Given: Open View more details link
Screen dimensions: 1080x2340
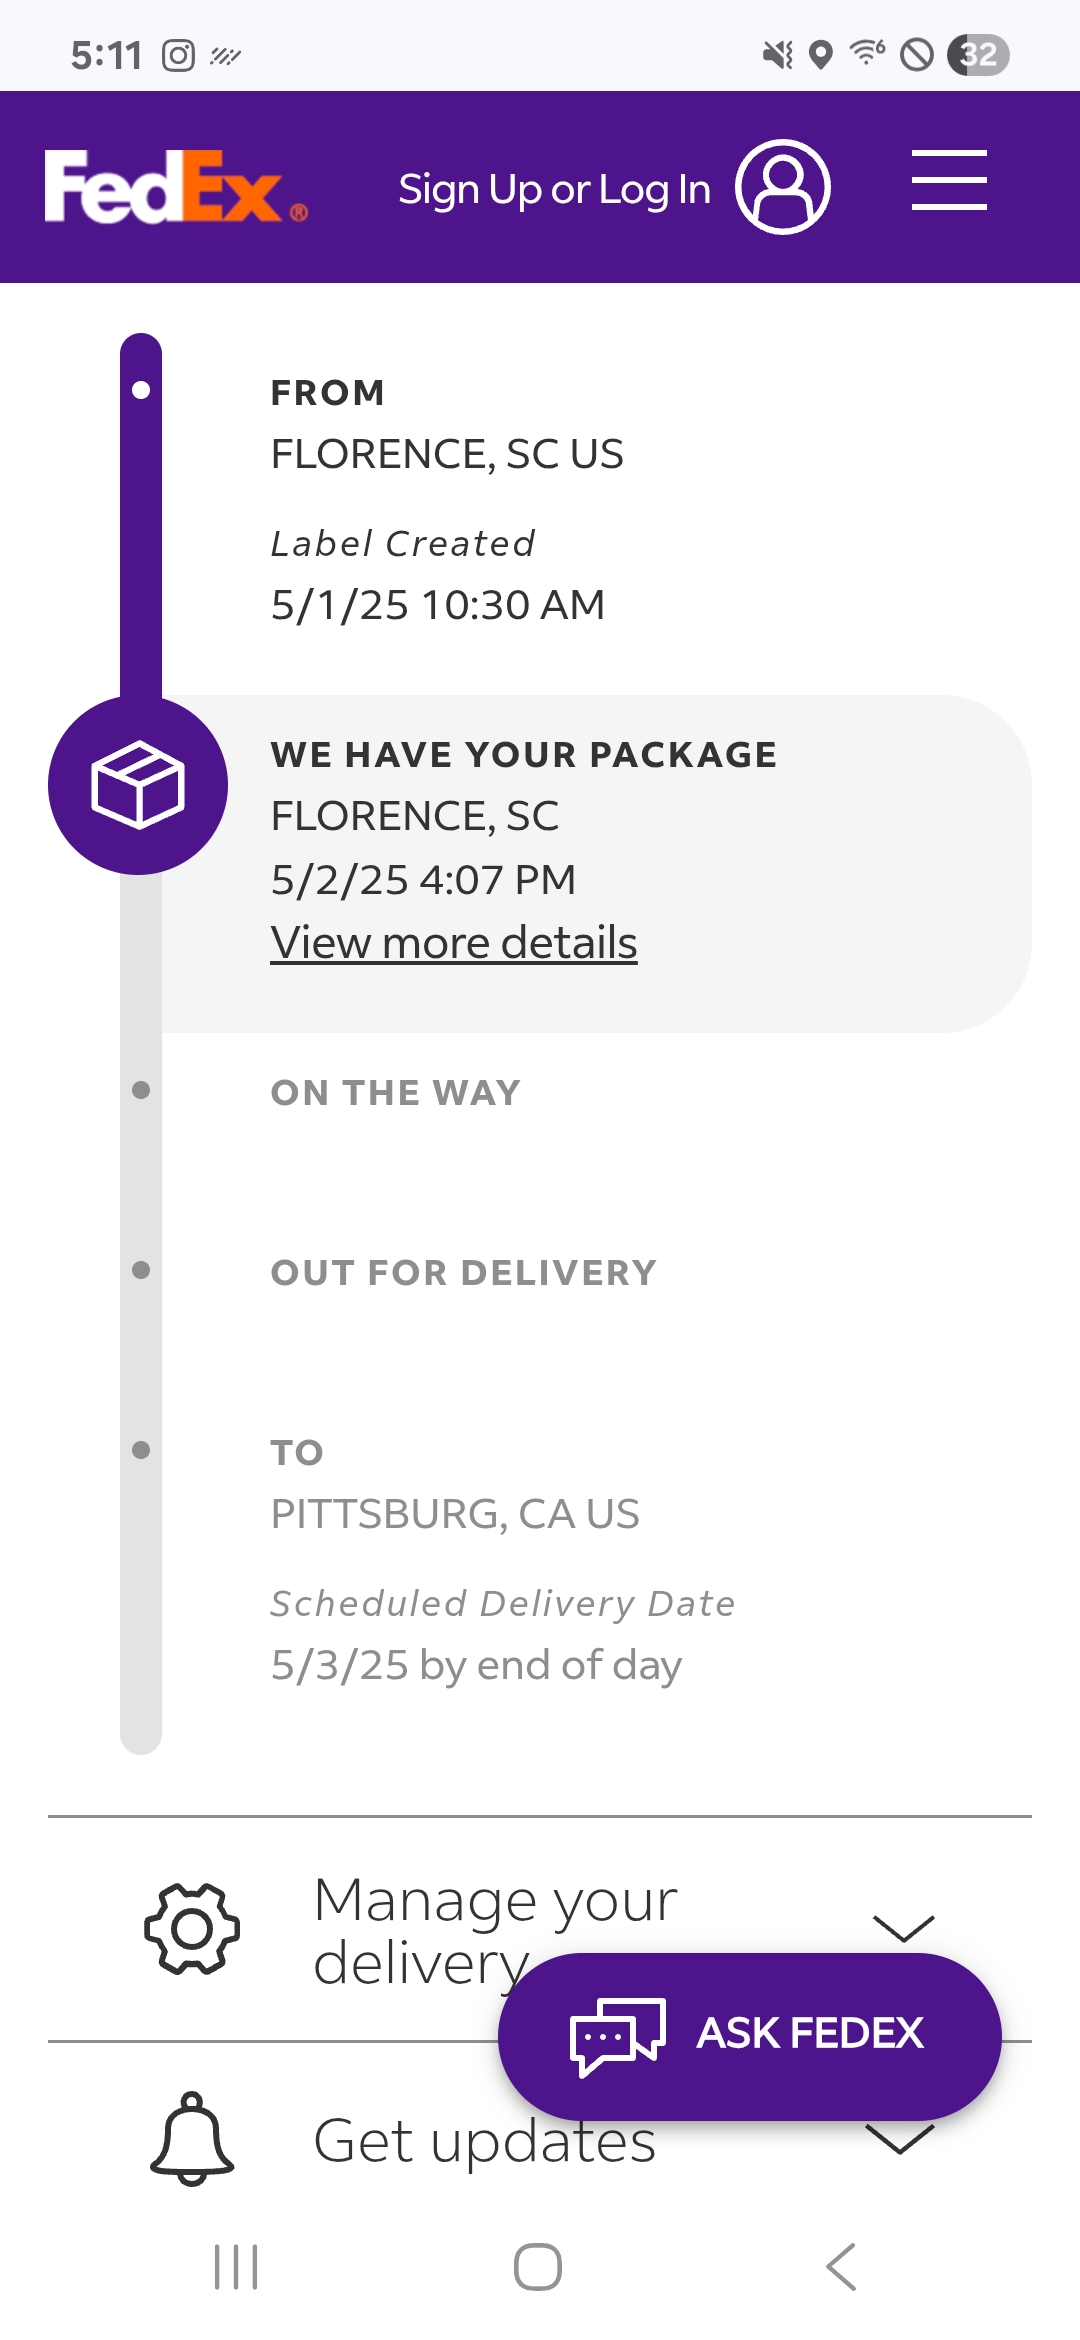Looking at the screenshot, I should (x=454, y=943).
